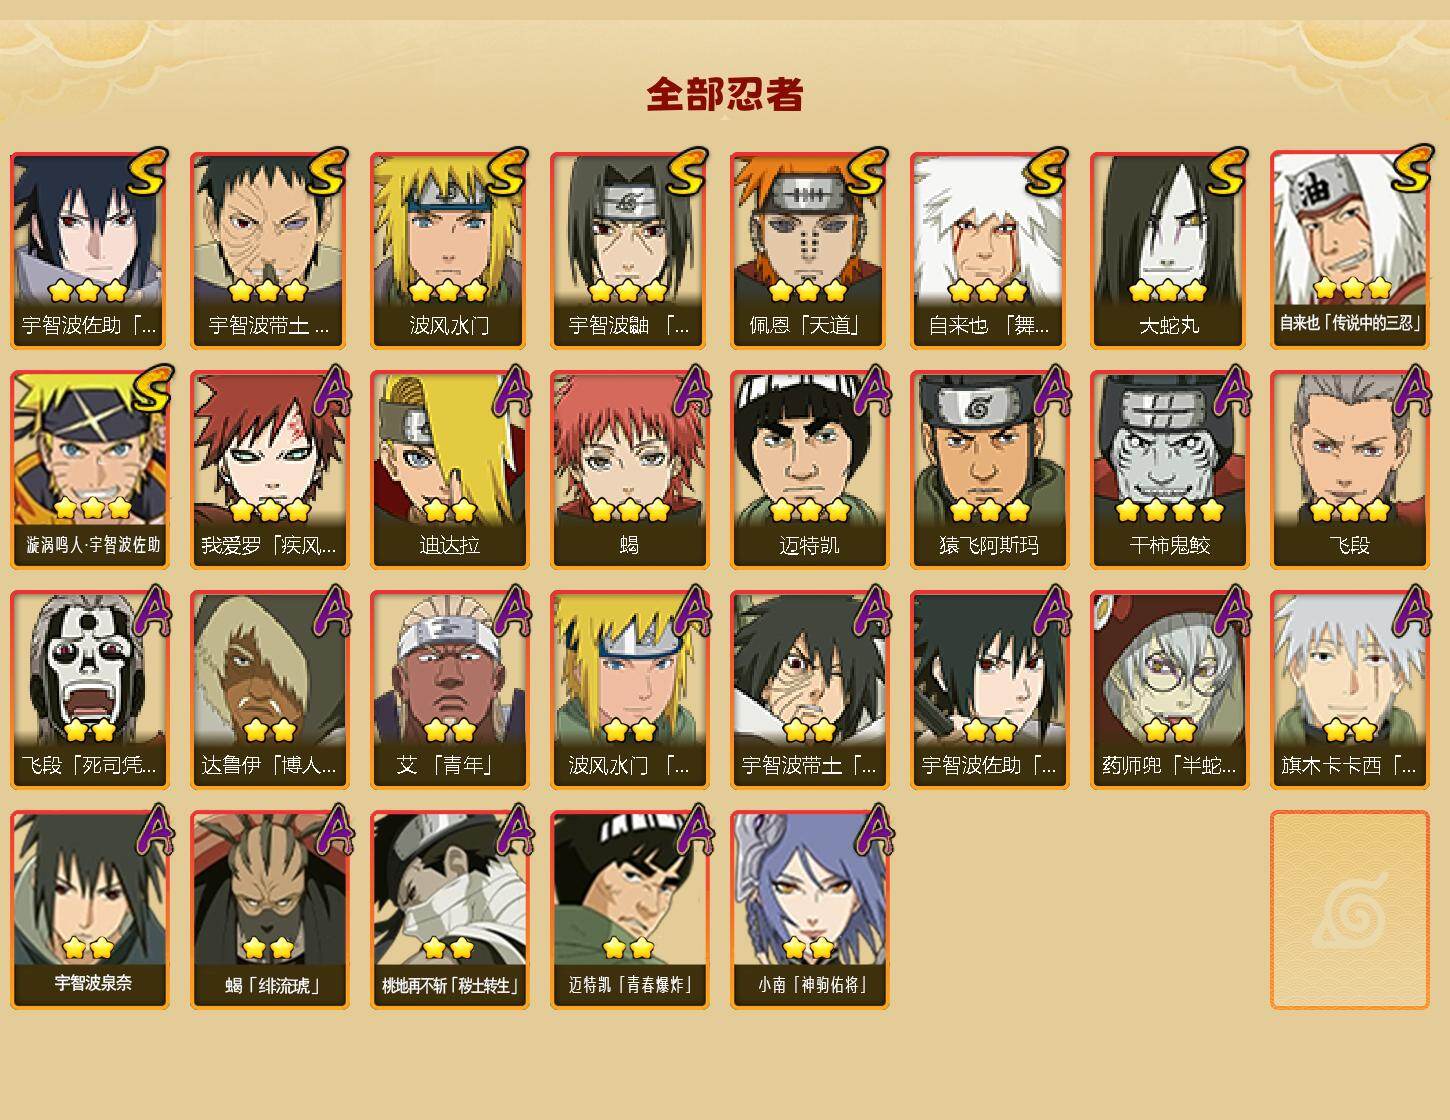Image resolution: width=1450 pixels, height=1120 pixels.
Task: Select the 迈特凯 A-rank card
Action: [810, 470]
